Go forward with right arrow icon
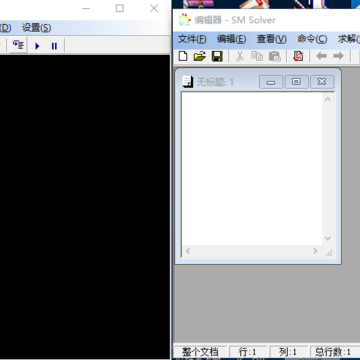The height and width of the screenshot is (360, 360). 338,56
